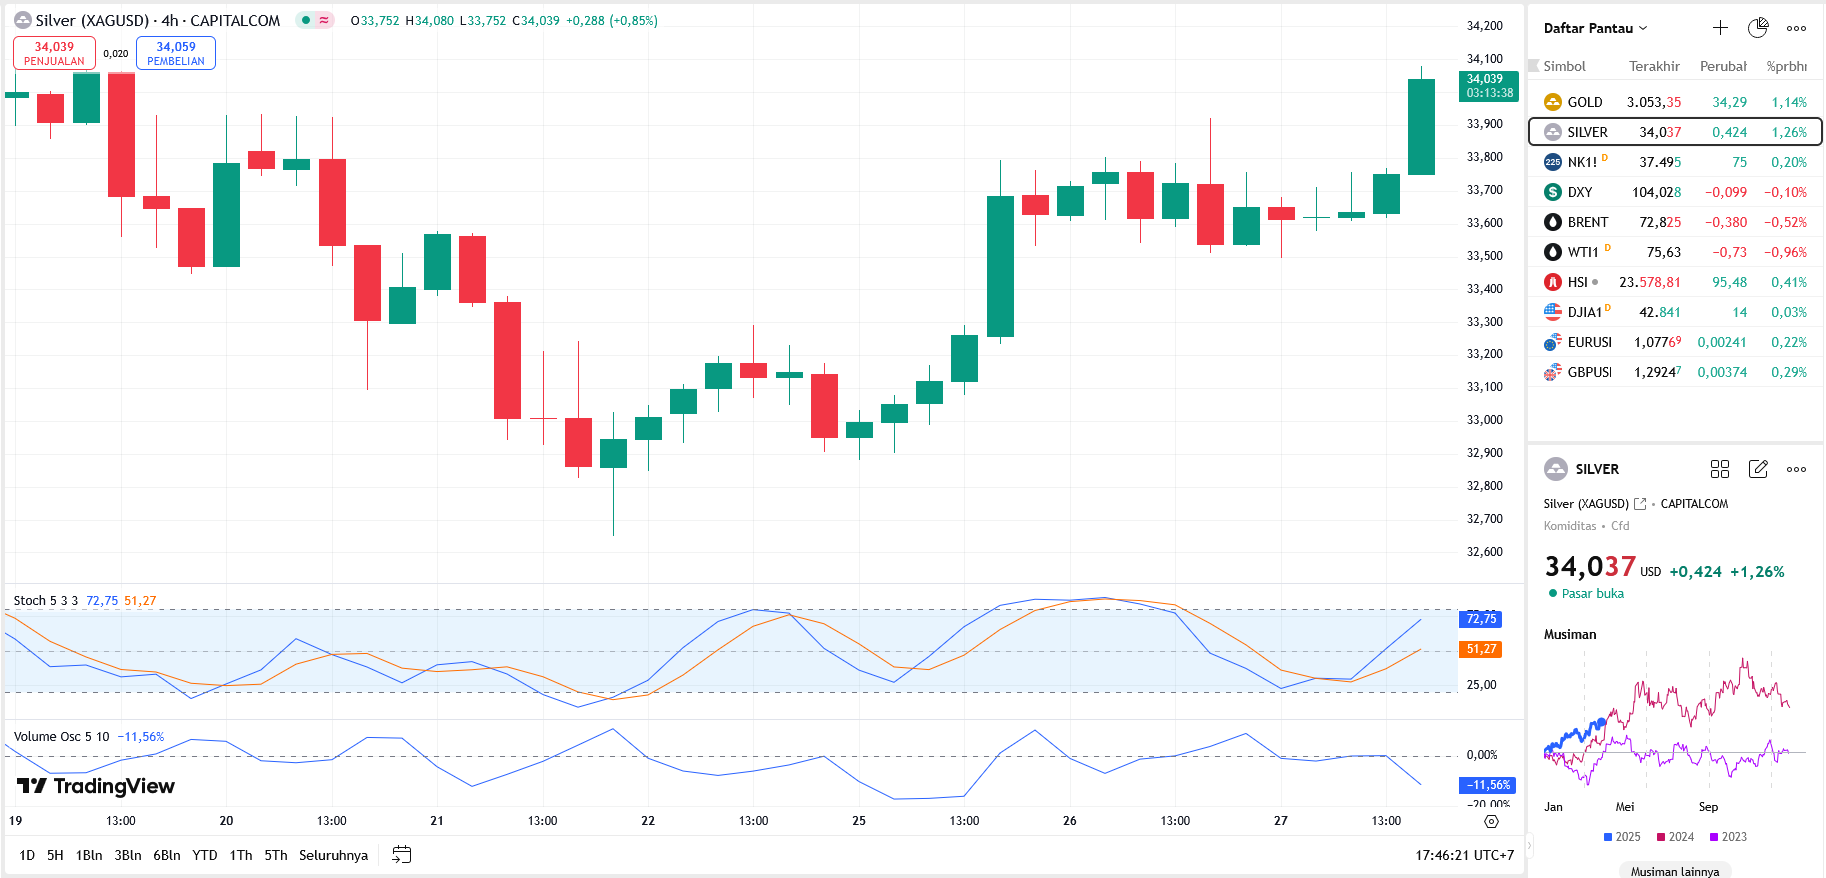Open the watchlist three-dots menu

pos(1796,28)
